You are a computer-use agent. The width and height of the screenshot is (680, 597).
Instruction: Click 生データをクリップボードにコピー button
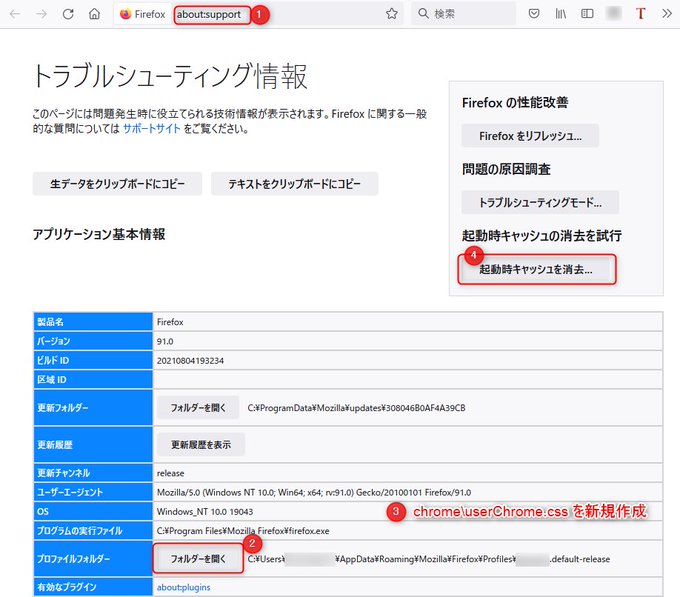point(117,184)
